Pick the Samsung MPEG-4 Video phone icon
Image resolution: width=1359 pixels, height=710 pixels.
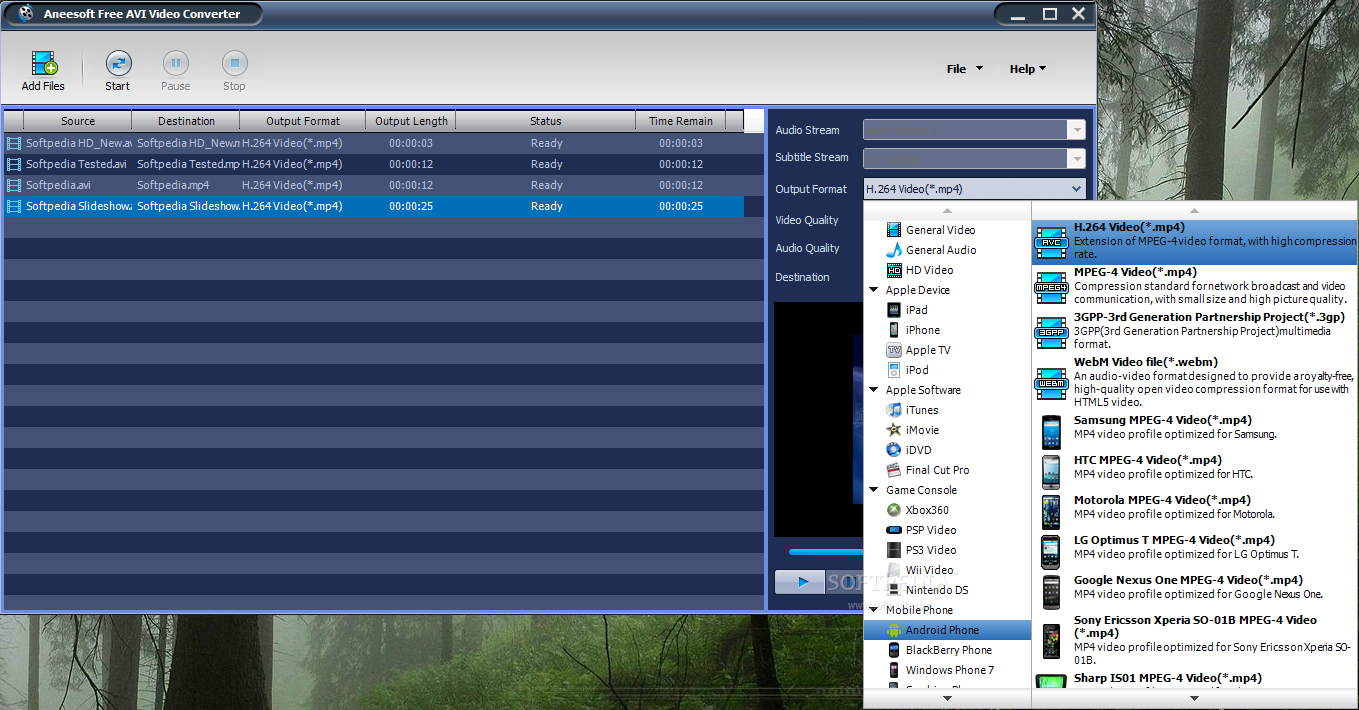click(x=1051, y=431)
